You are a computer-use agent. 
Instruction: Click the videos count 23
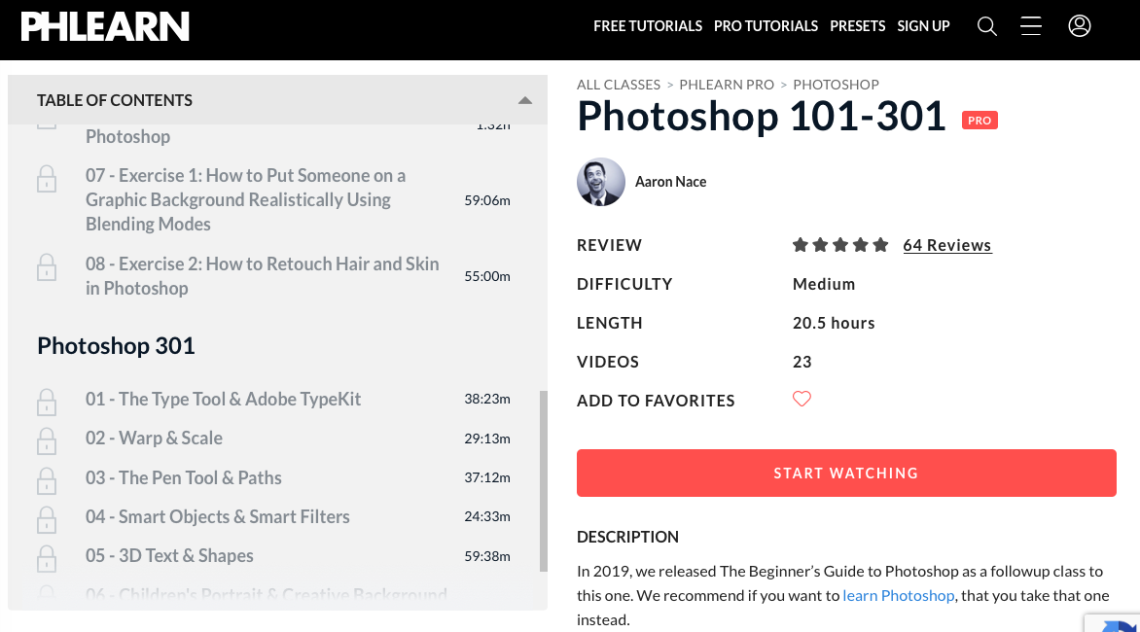(802, 362)
